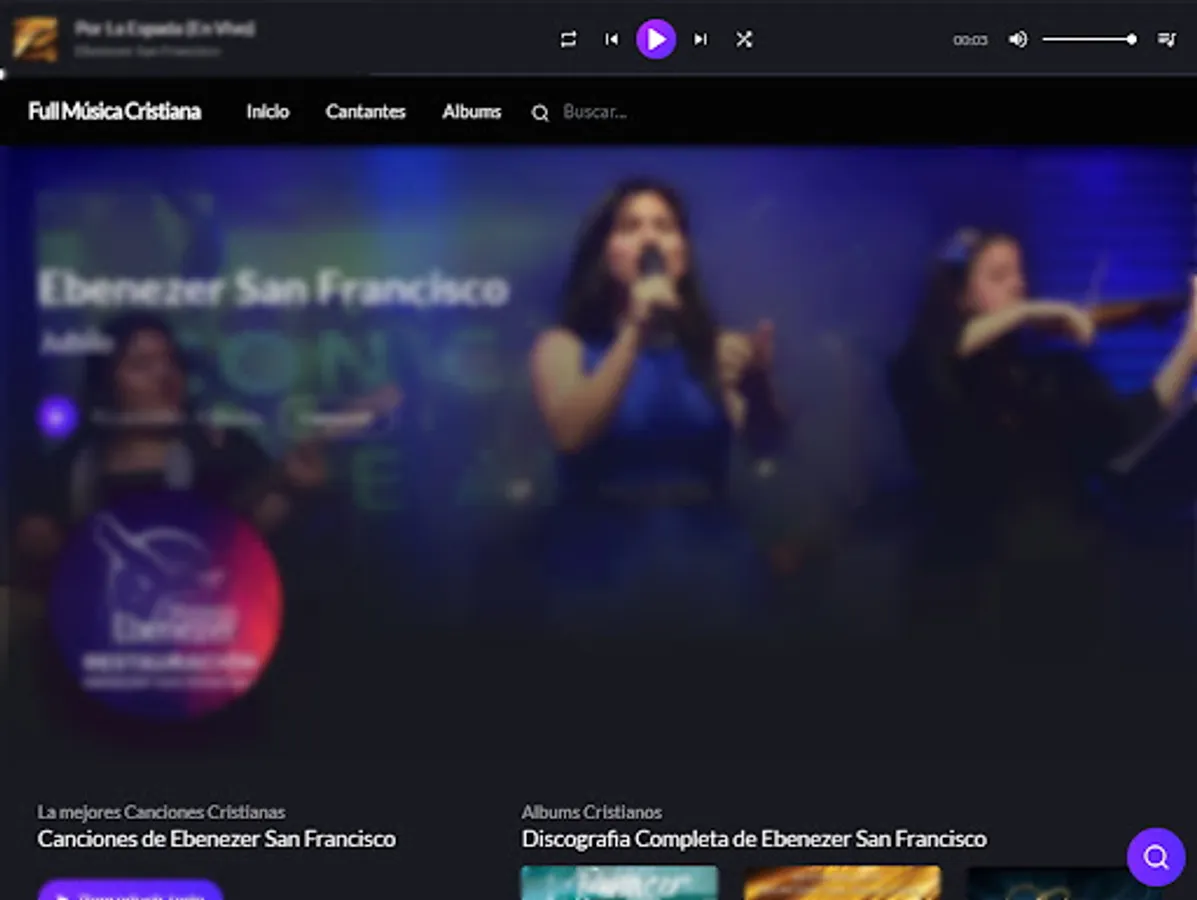Play the current song with the purple button
The width and height of the screenshot is (1197, 900).
(x=656, y=39)
